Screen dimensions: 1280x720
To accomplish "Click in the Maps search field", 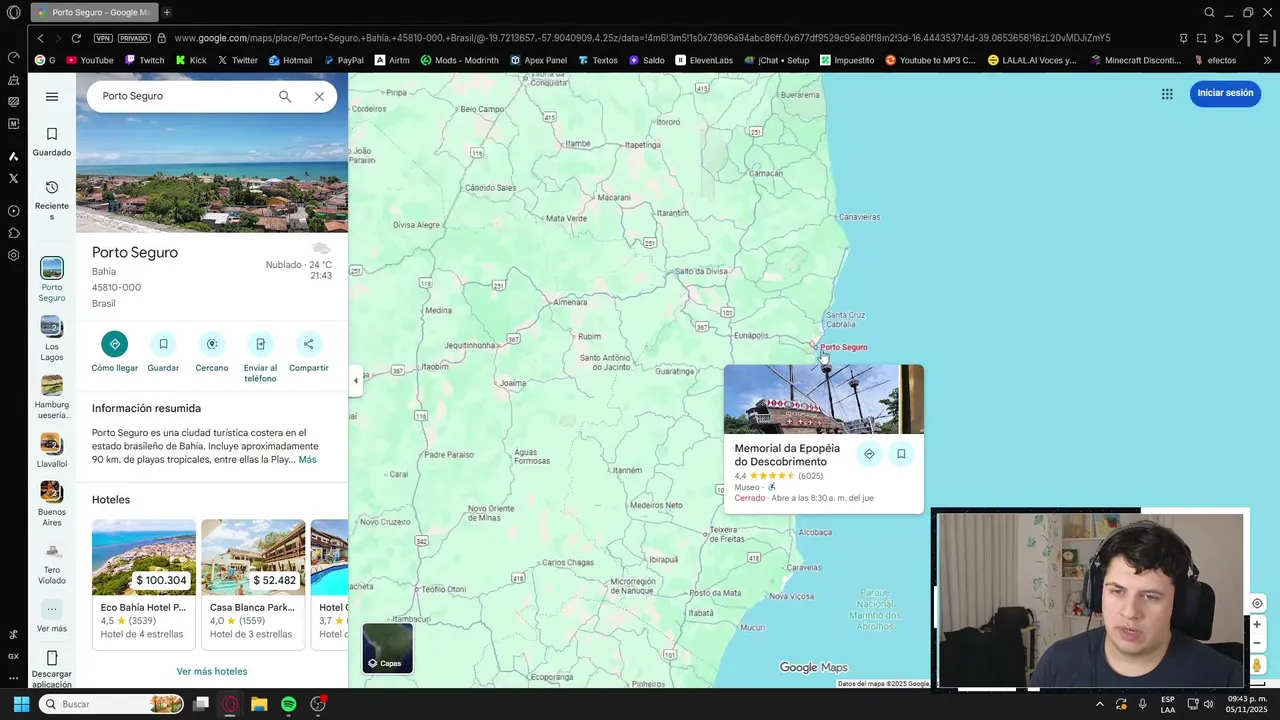I will (185, 96).
